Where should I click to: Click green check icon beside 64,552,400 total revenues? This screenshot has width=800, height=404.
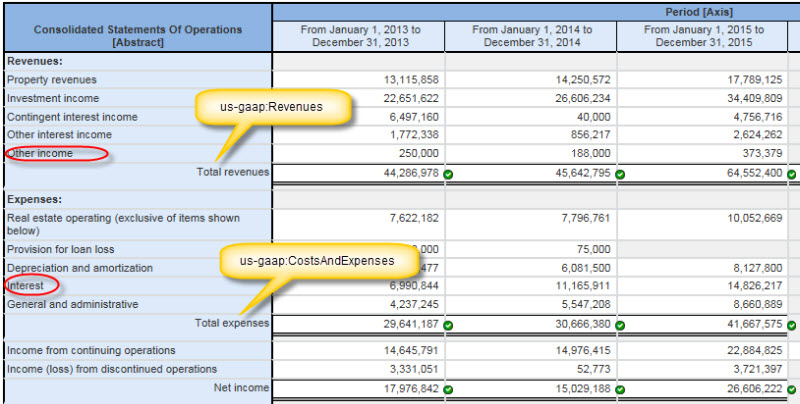coord(791,174)
